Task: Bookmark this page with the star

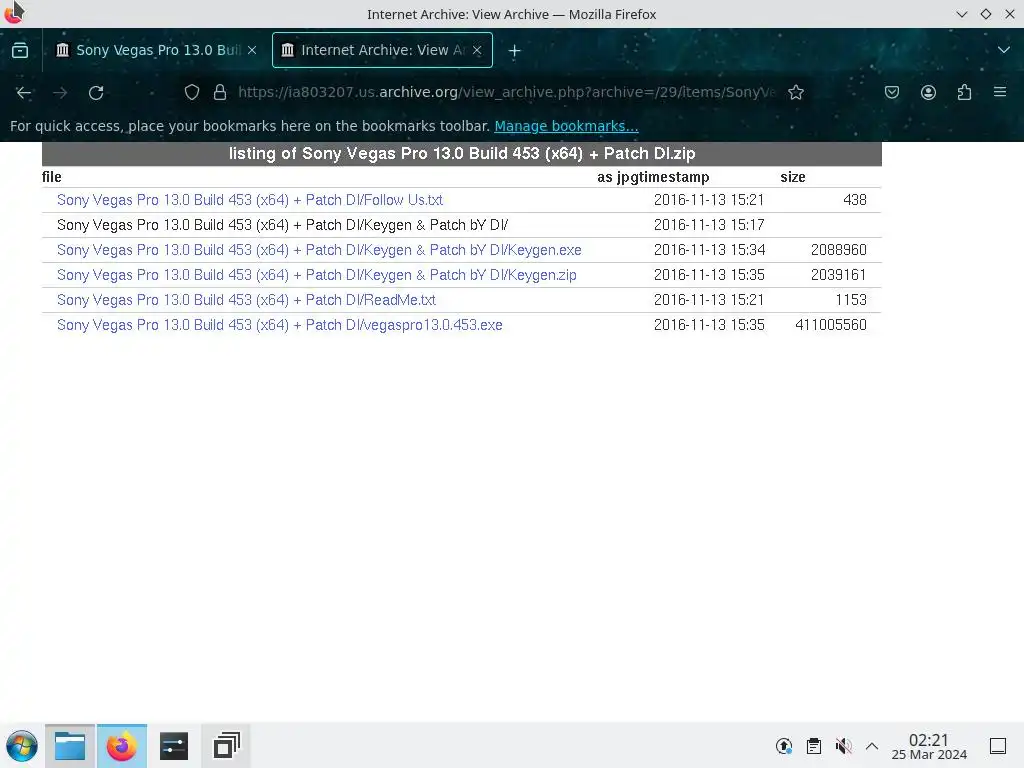Action: pos(795,93)
